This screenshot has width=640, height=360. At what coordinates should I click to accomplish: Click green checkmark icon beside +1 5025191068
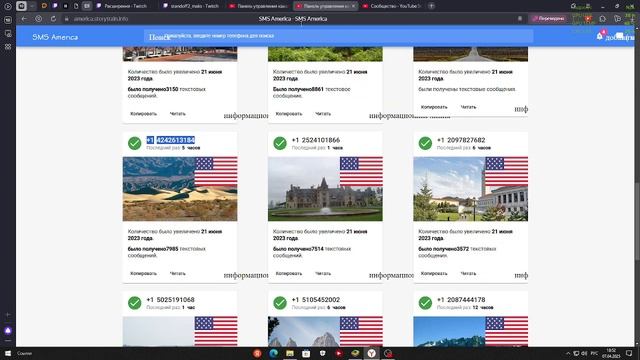click(x=135, y=303)
